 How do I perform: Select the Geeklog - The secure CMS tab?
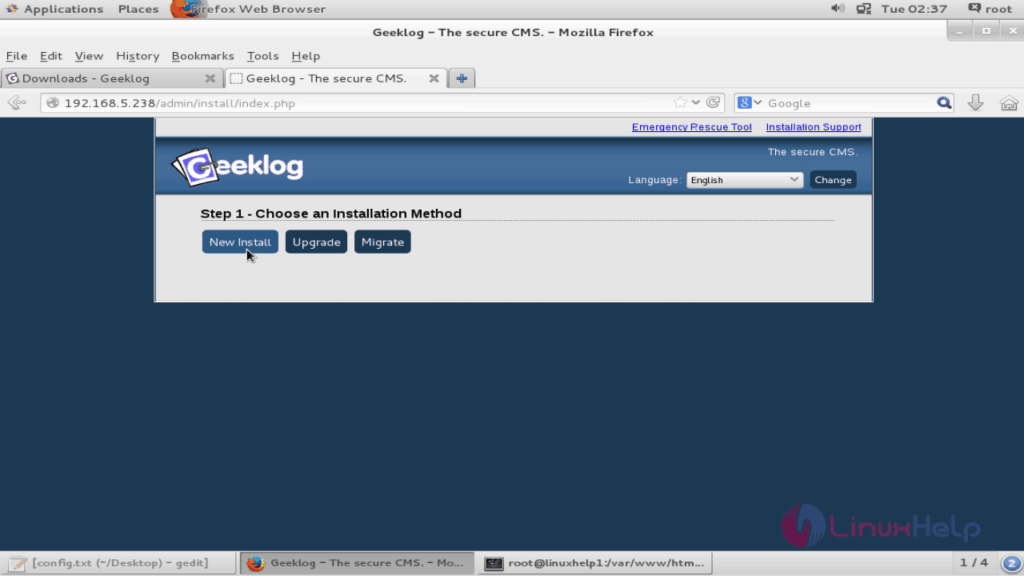pyautogui.click(x=336, y=78)
